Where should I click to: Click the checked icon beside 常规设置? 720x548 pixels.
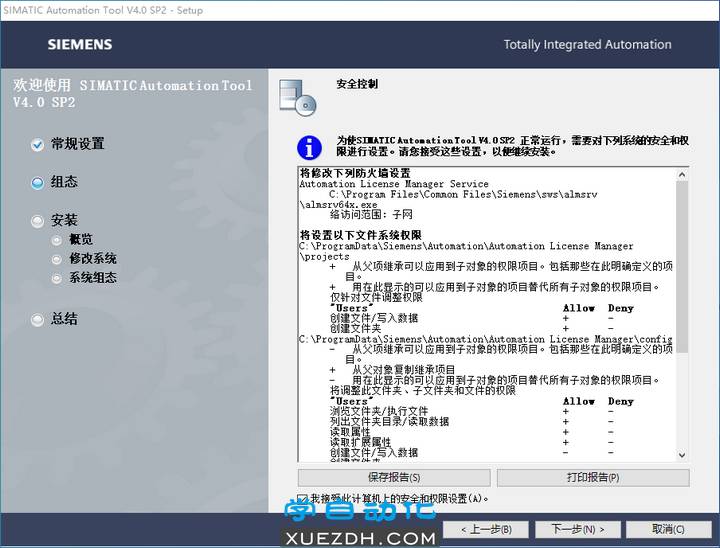pyautogui.click(x=37, y=145)
